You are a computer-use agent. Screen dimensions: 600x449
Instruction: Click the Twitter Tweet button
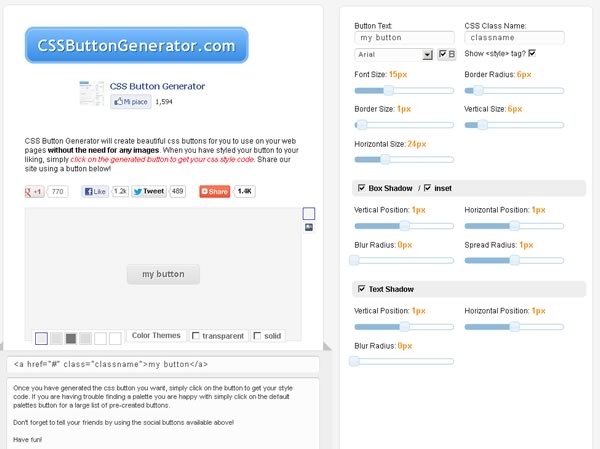149,191
